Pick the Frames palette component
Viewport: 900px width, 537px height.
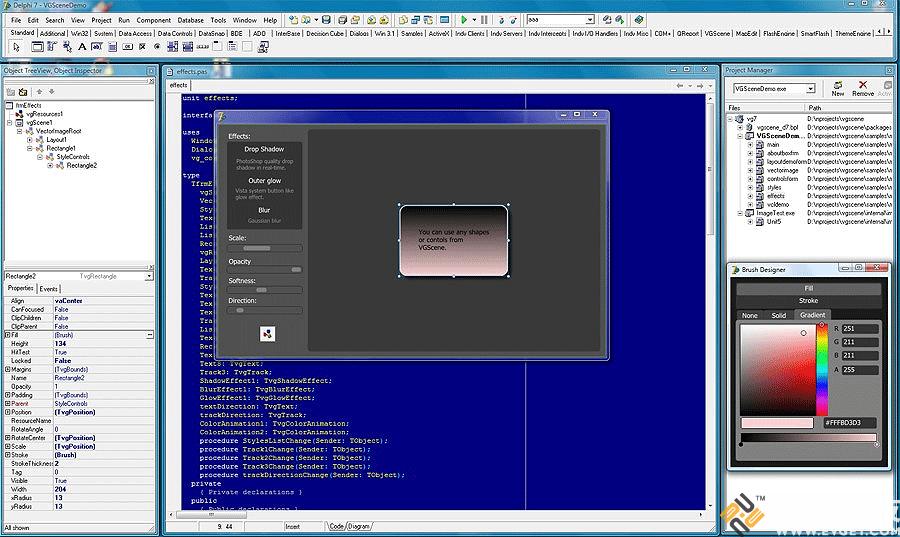[37, 46]
